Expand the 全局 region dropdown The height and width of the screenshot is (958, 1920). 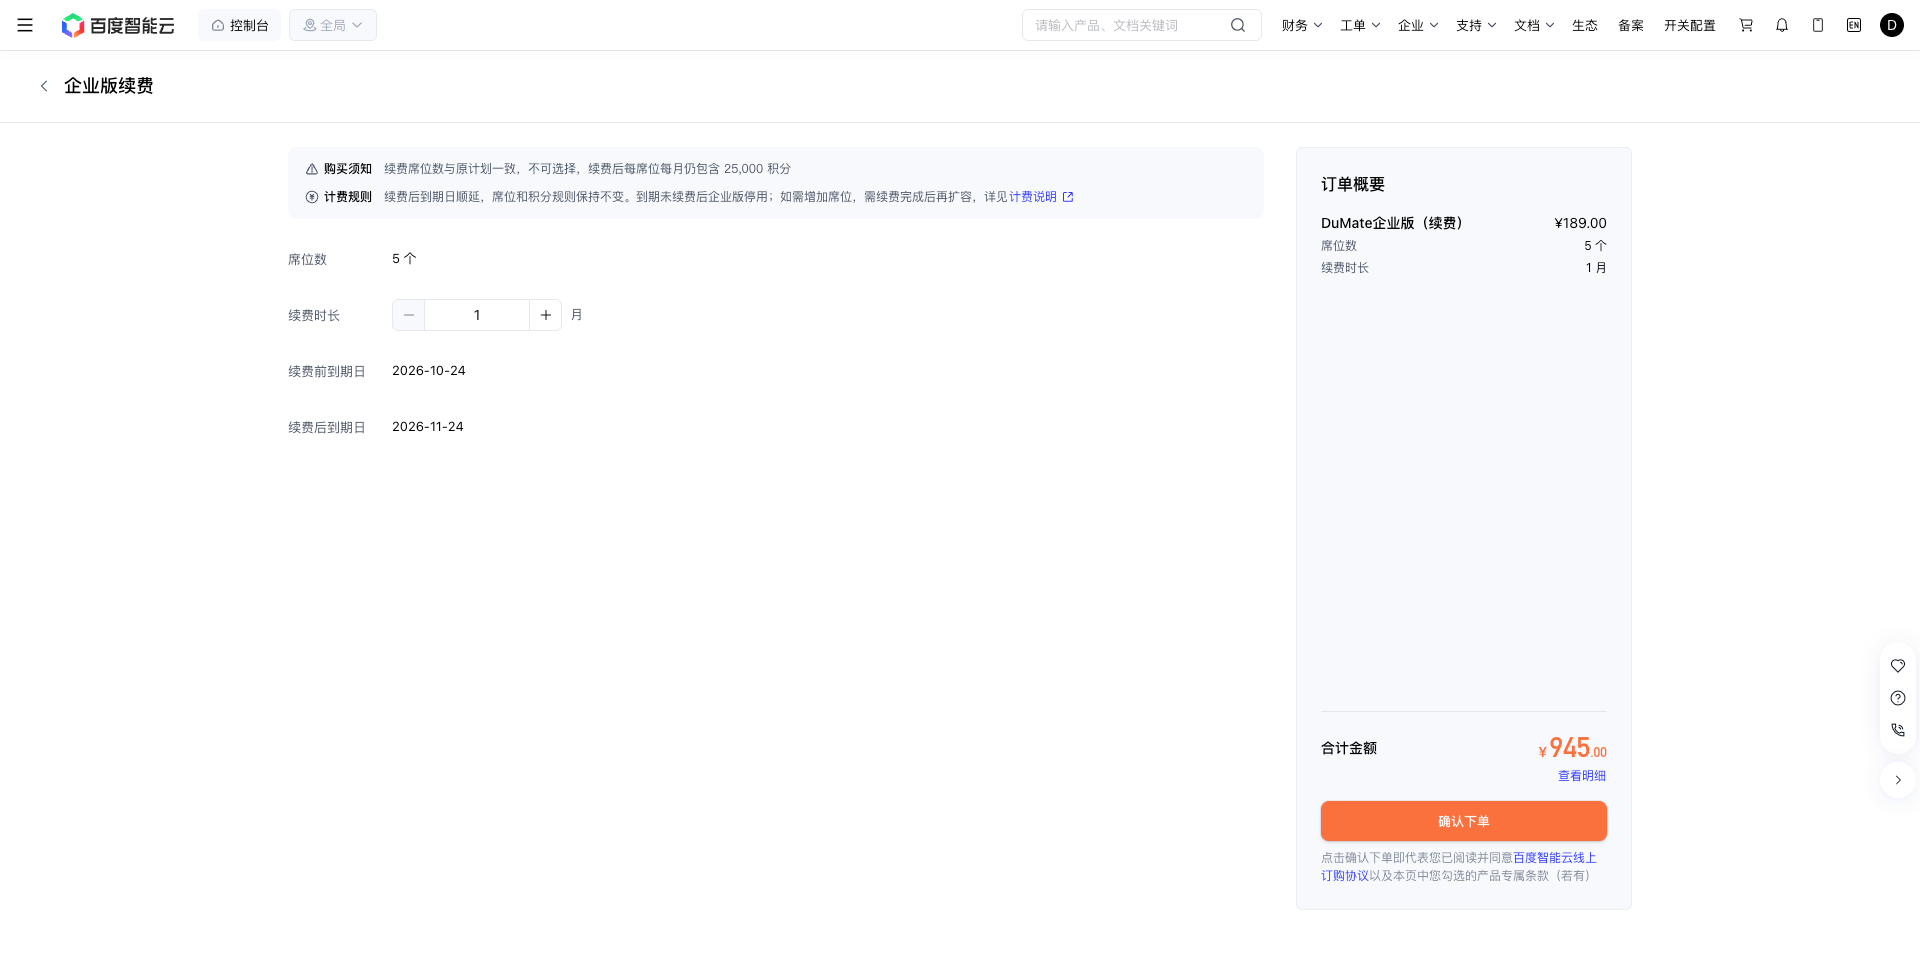(333, 25)
